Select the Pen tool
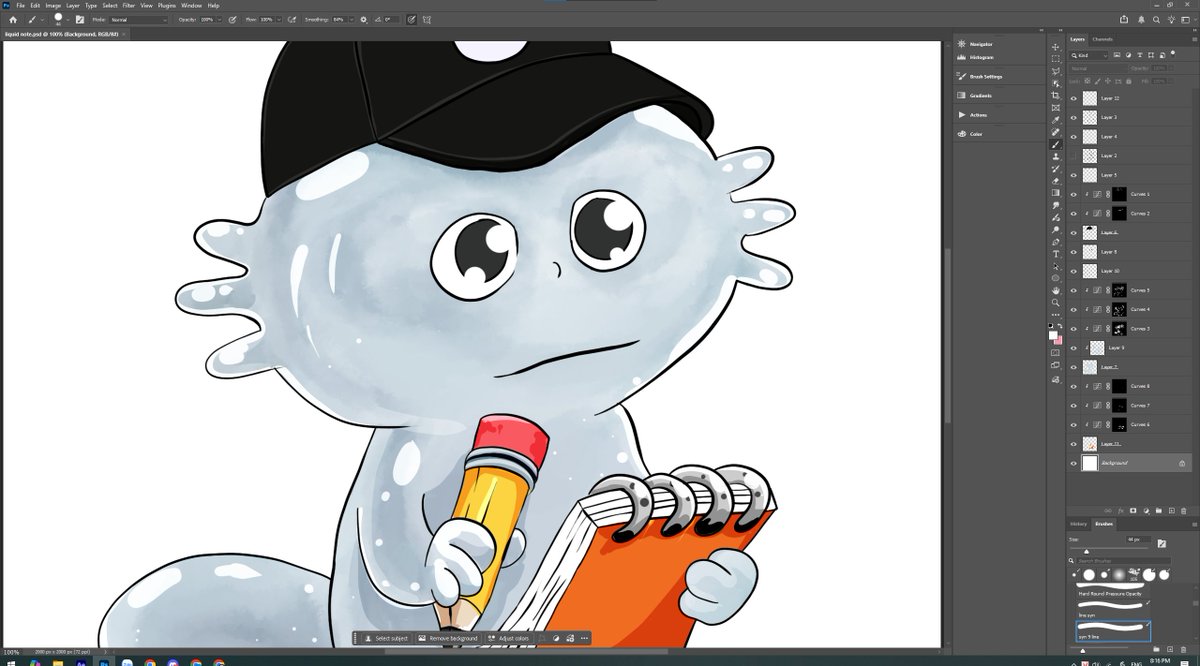Screen dimensions: 1200x666 pos(1055,240)
